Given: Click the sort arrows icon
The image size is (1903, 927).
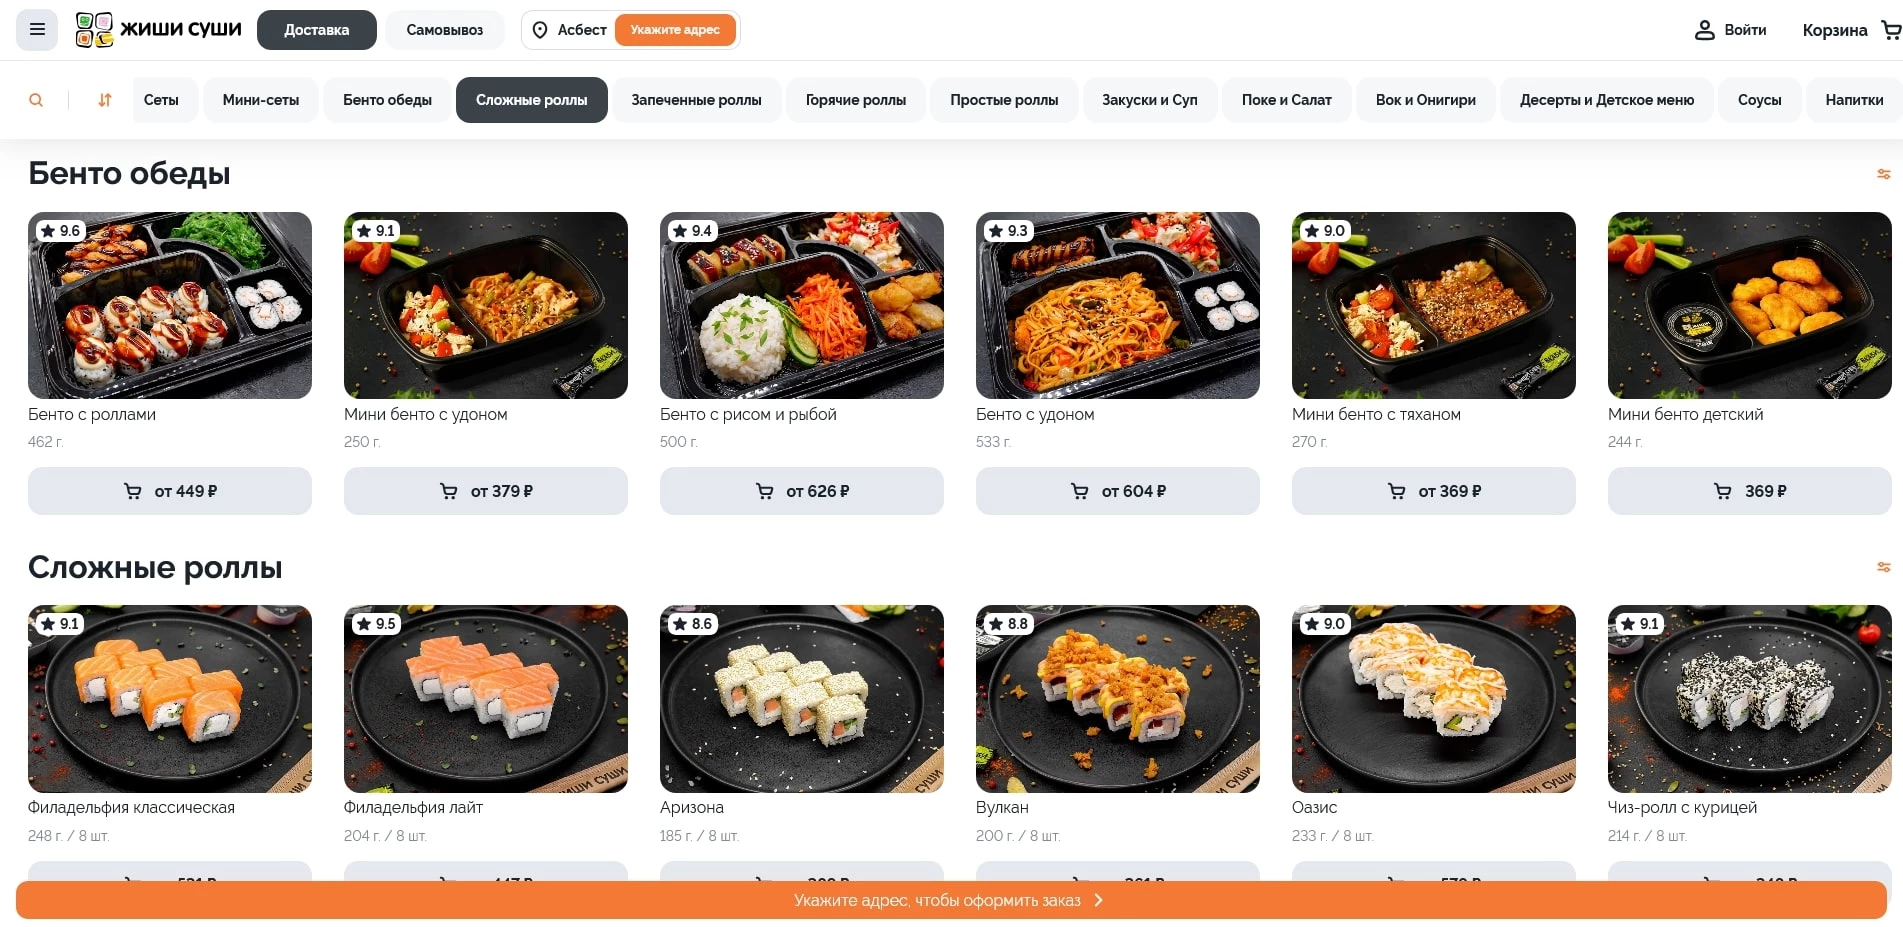Looking at the screenshot, I should tap(104, 100).
